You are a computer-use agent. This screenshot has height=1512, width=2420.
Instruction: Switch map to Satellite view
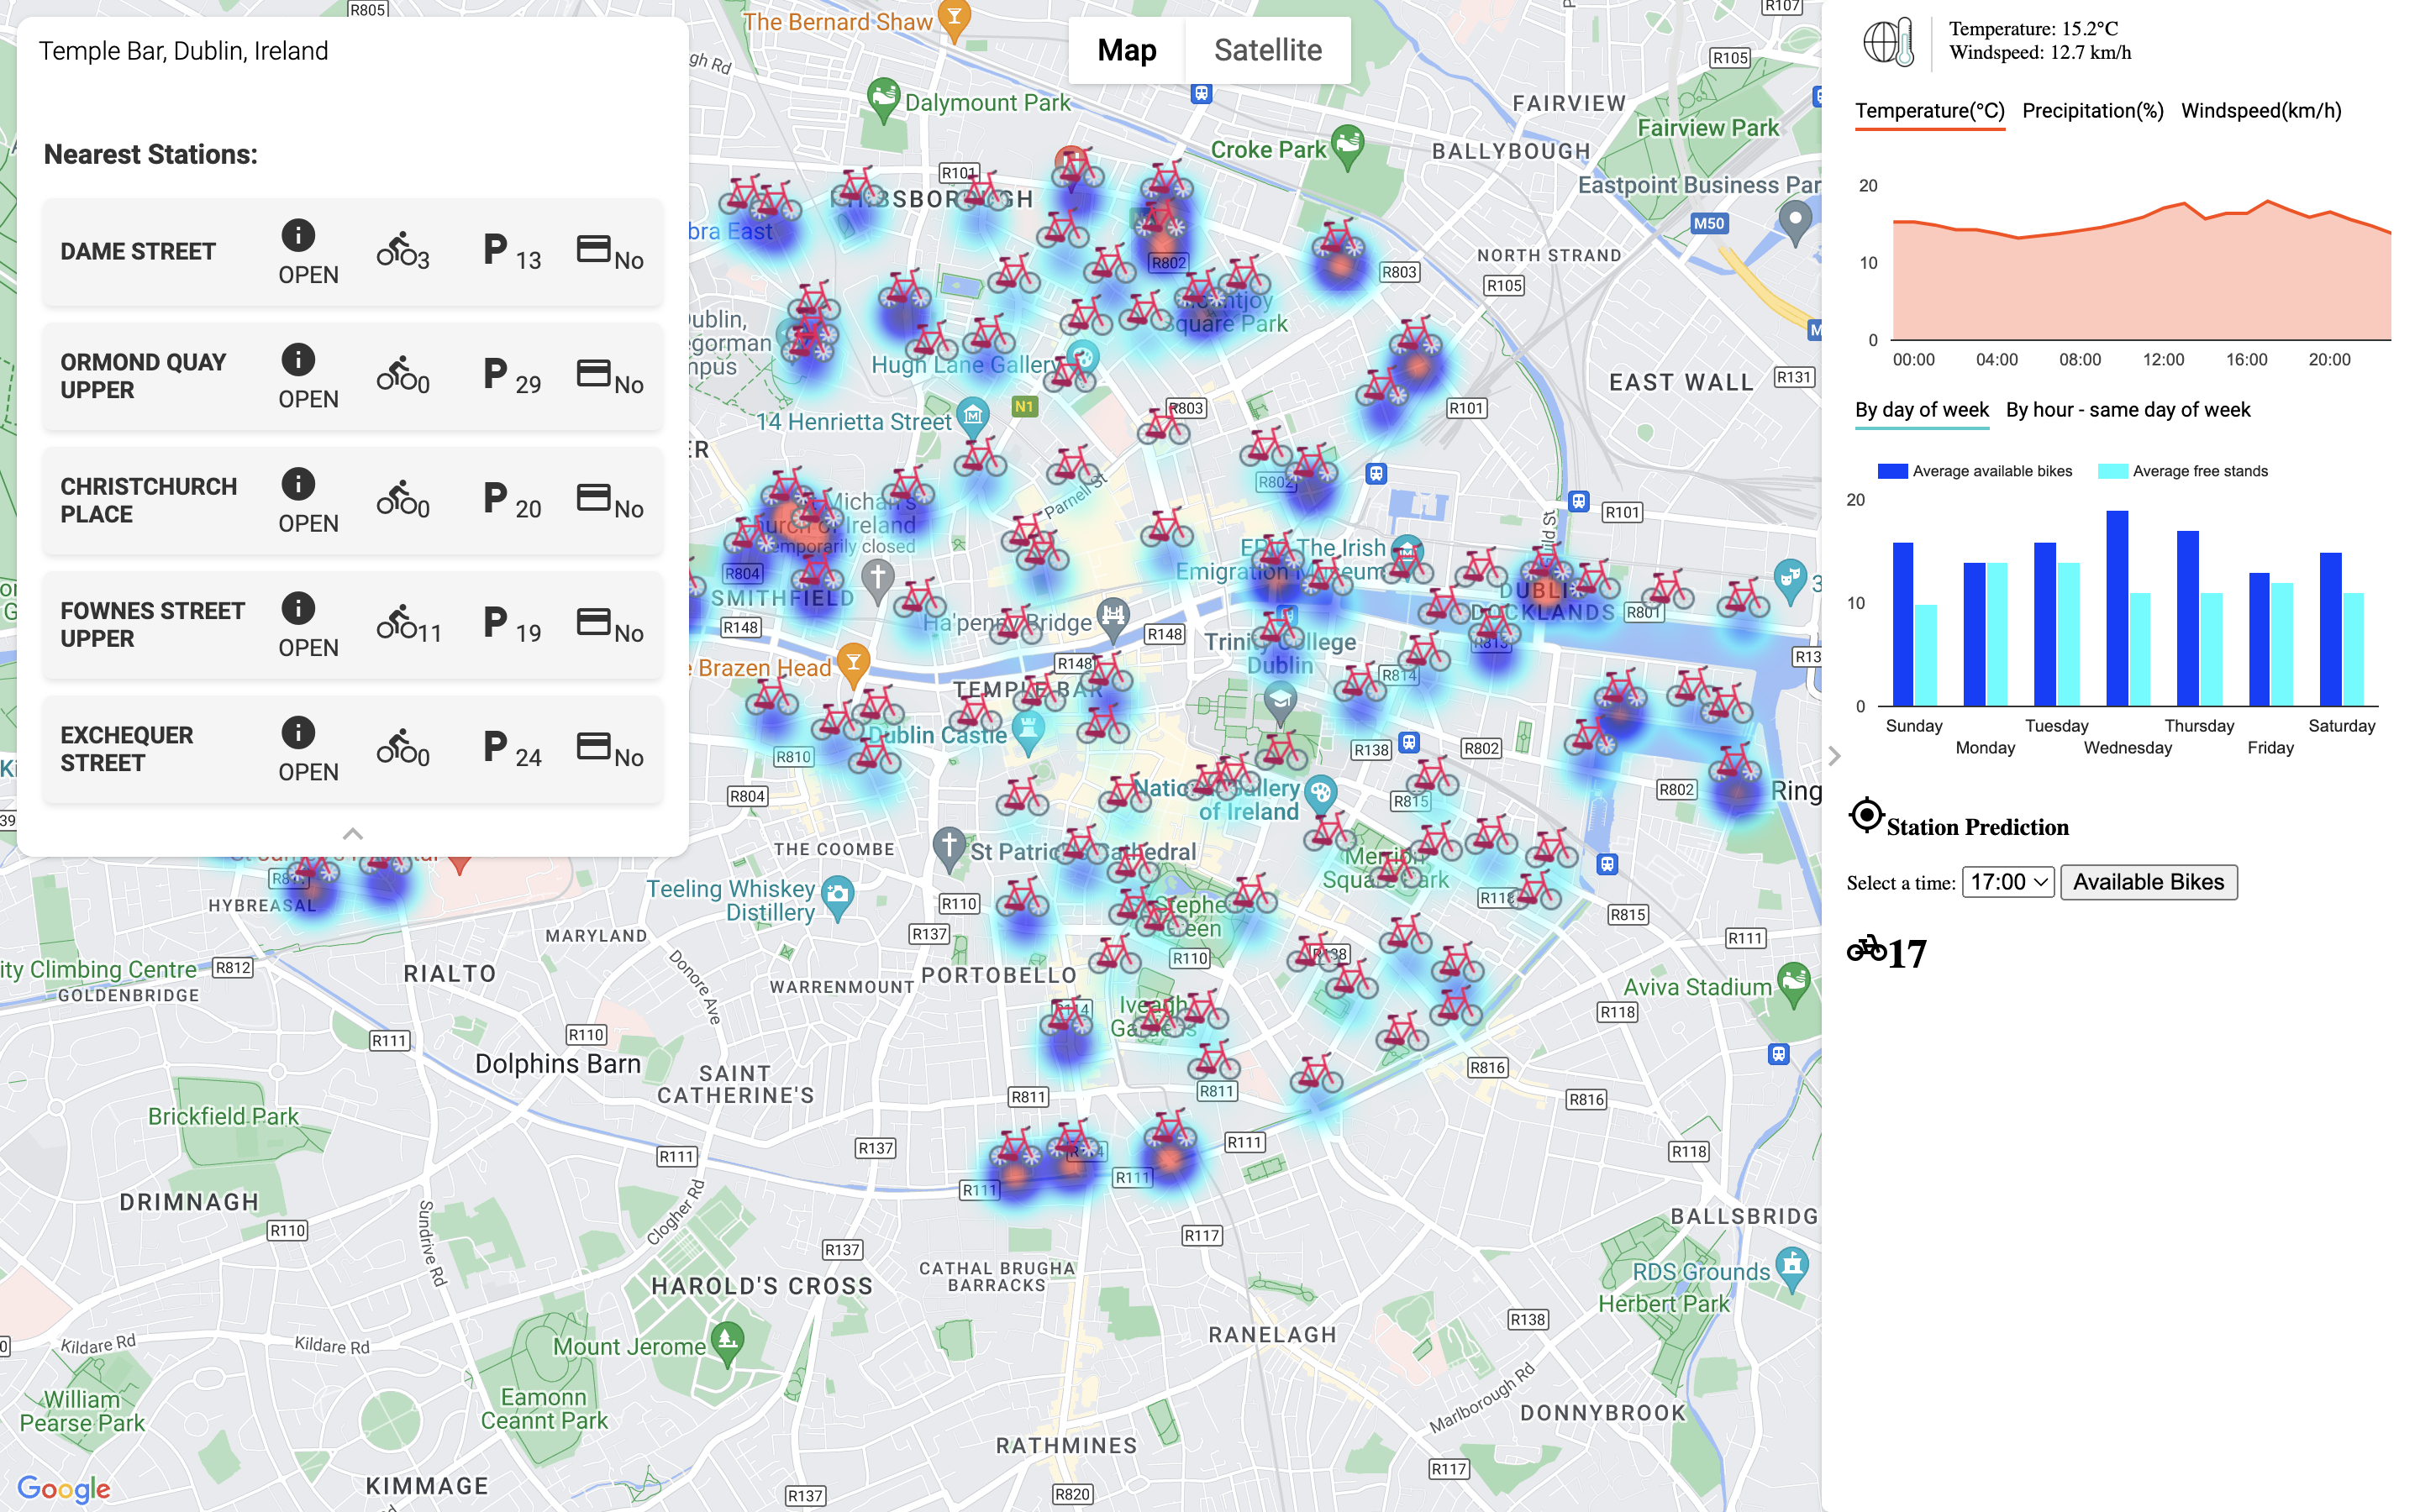[1267, 50]
